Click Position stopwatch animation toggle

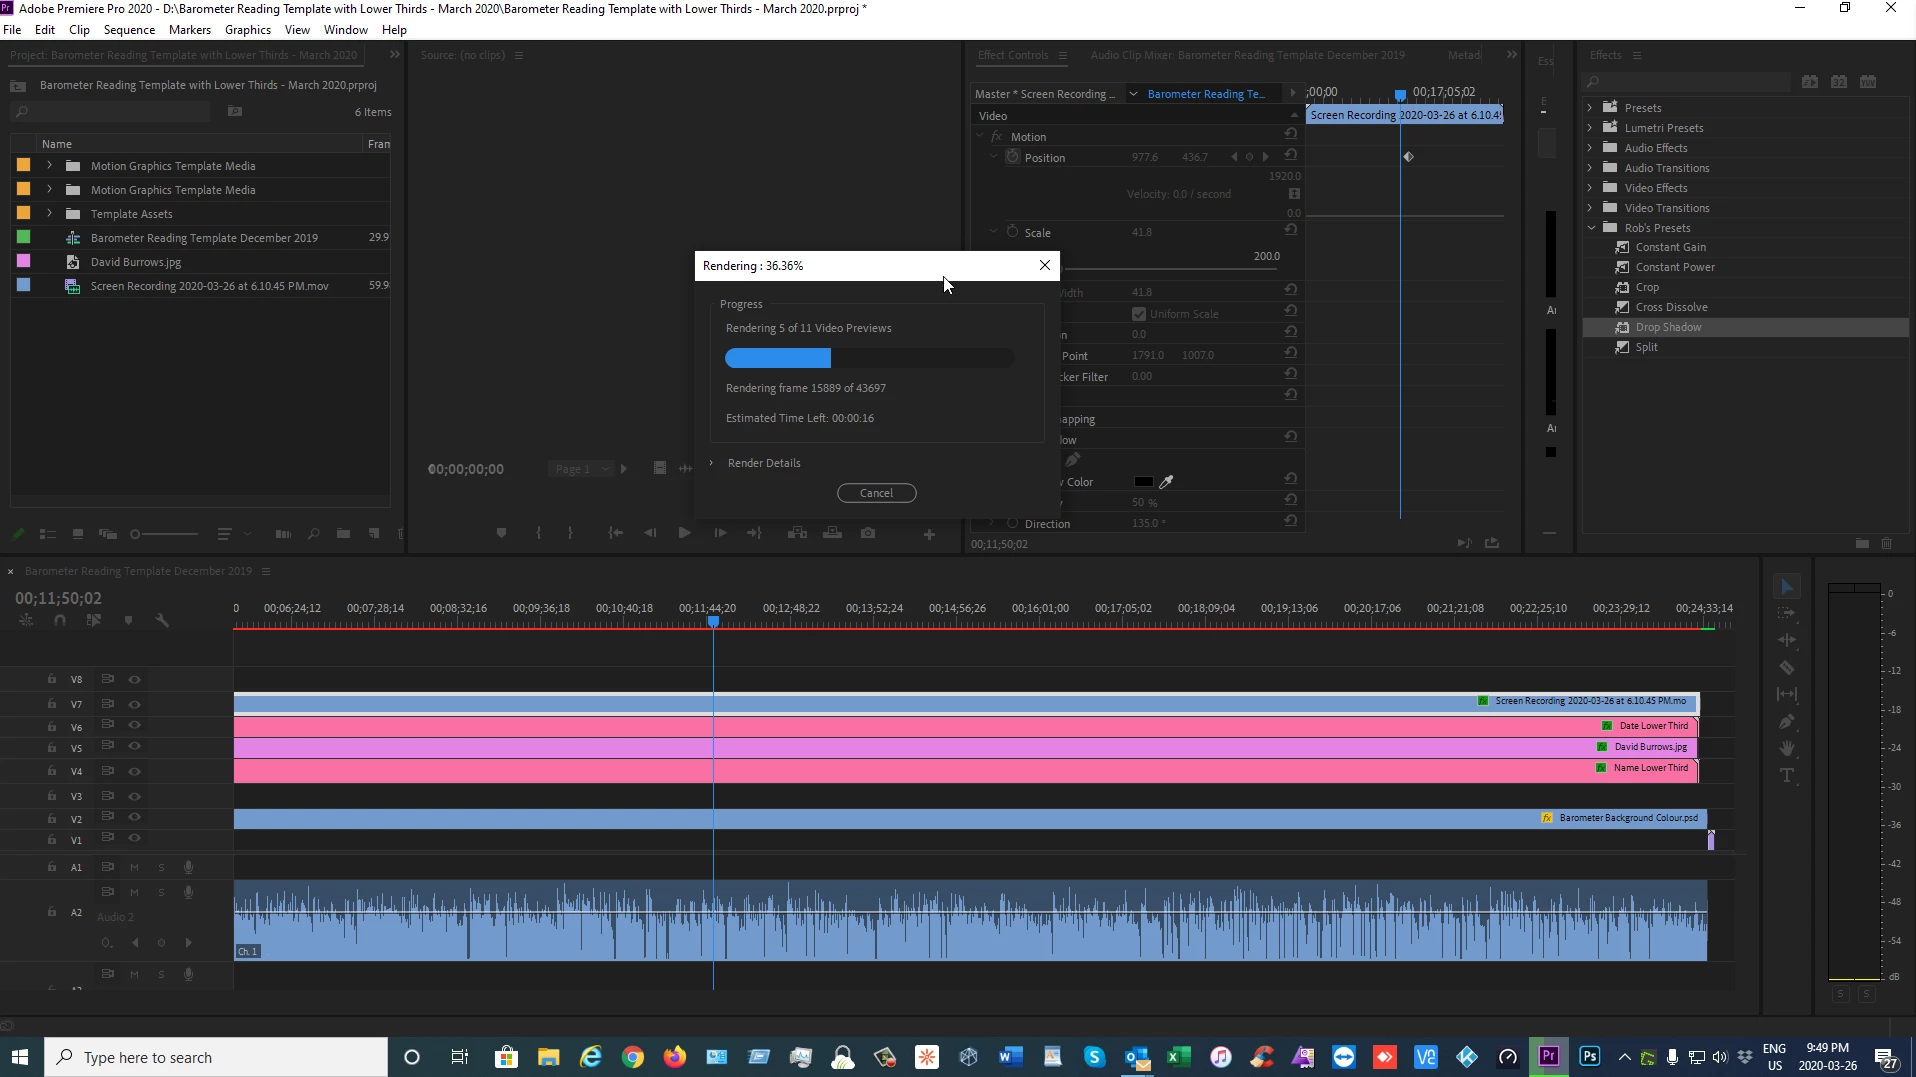point(1013,157)
